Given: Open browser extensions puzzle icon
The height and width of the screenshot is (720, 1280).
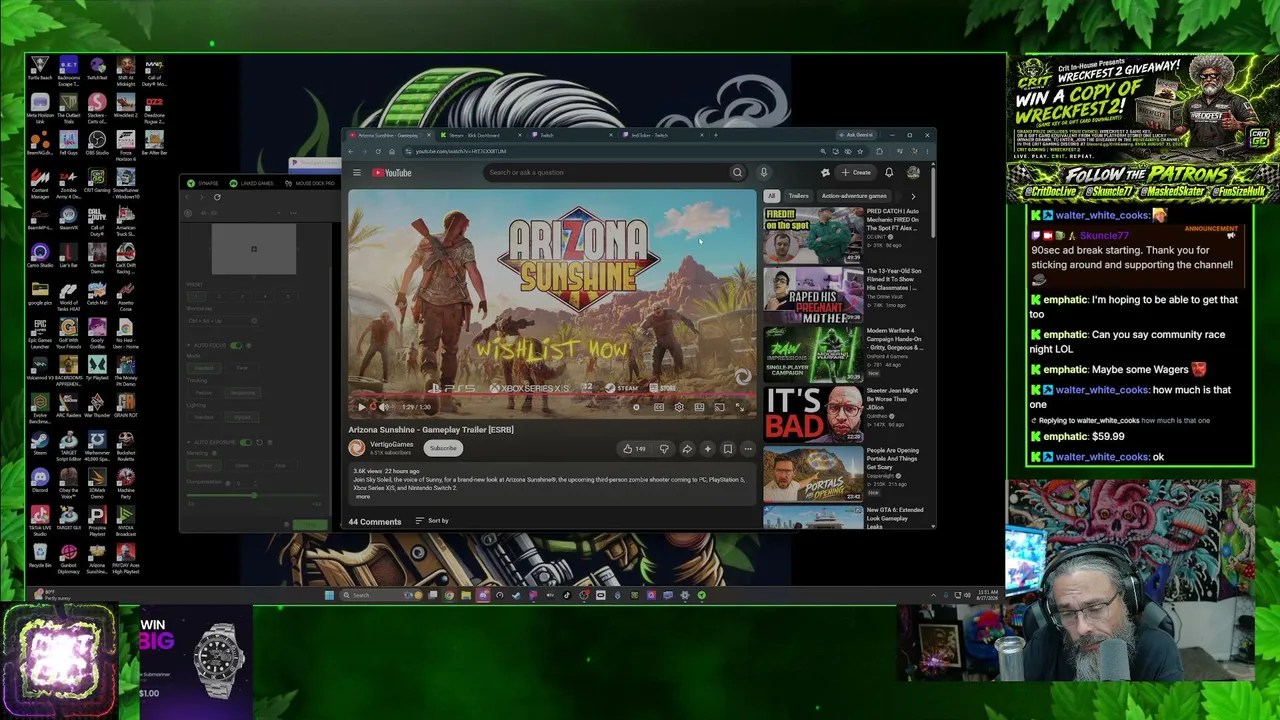Looking at the screenshot, I should click(879, 151).
